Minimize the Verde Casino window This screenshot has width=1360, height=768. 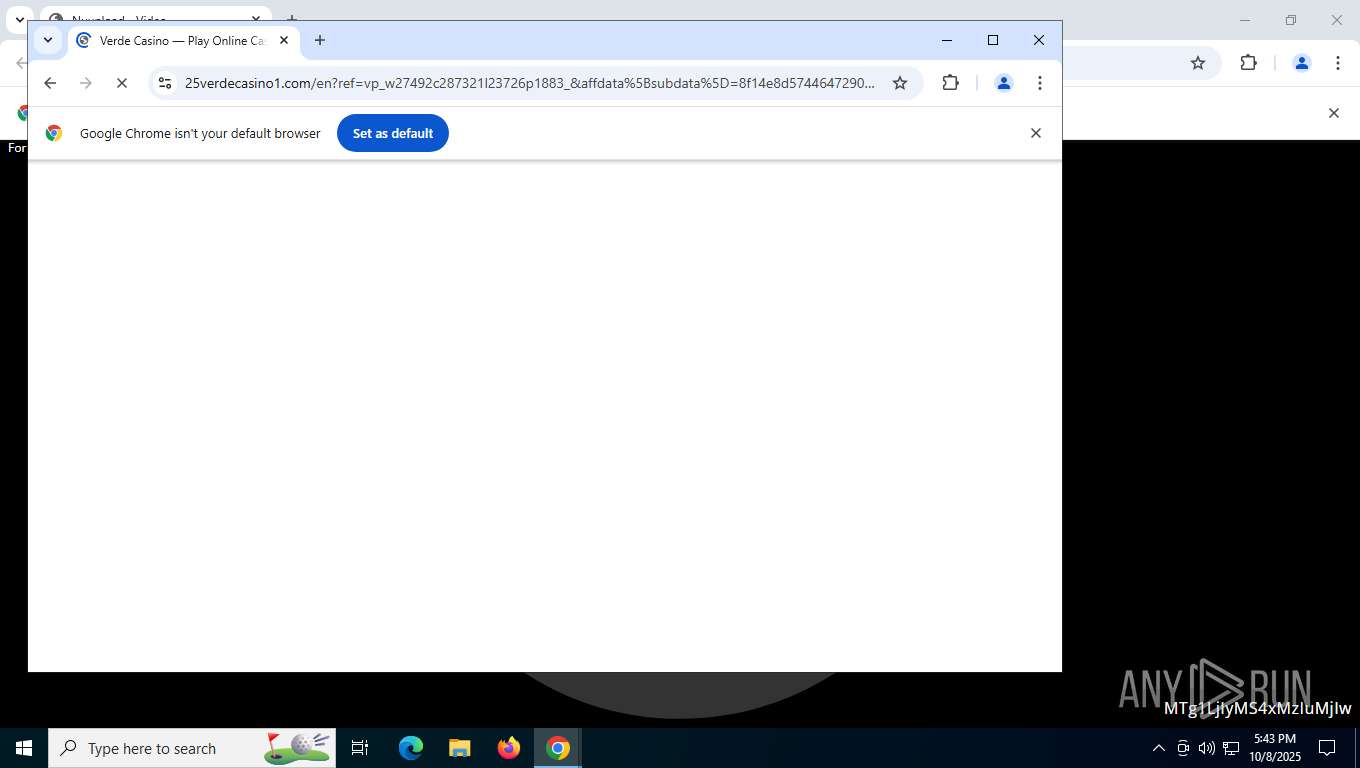(x=947, y=40)
